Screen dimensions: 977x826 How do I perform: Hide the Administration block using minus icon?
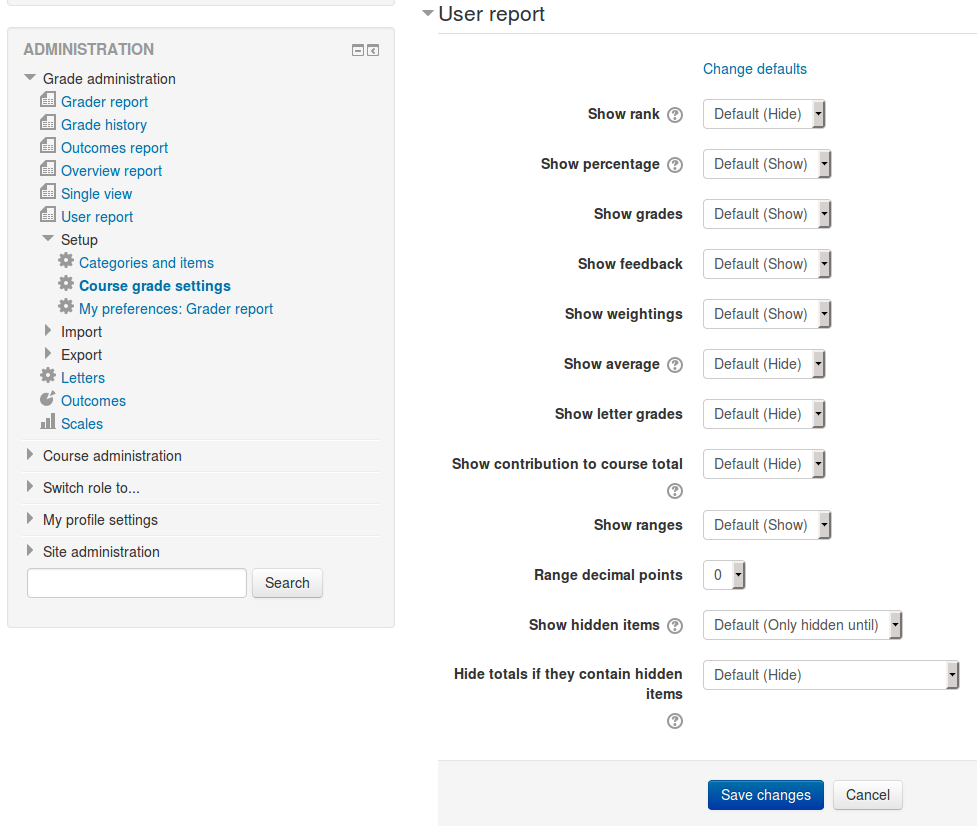point(358,50)
